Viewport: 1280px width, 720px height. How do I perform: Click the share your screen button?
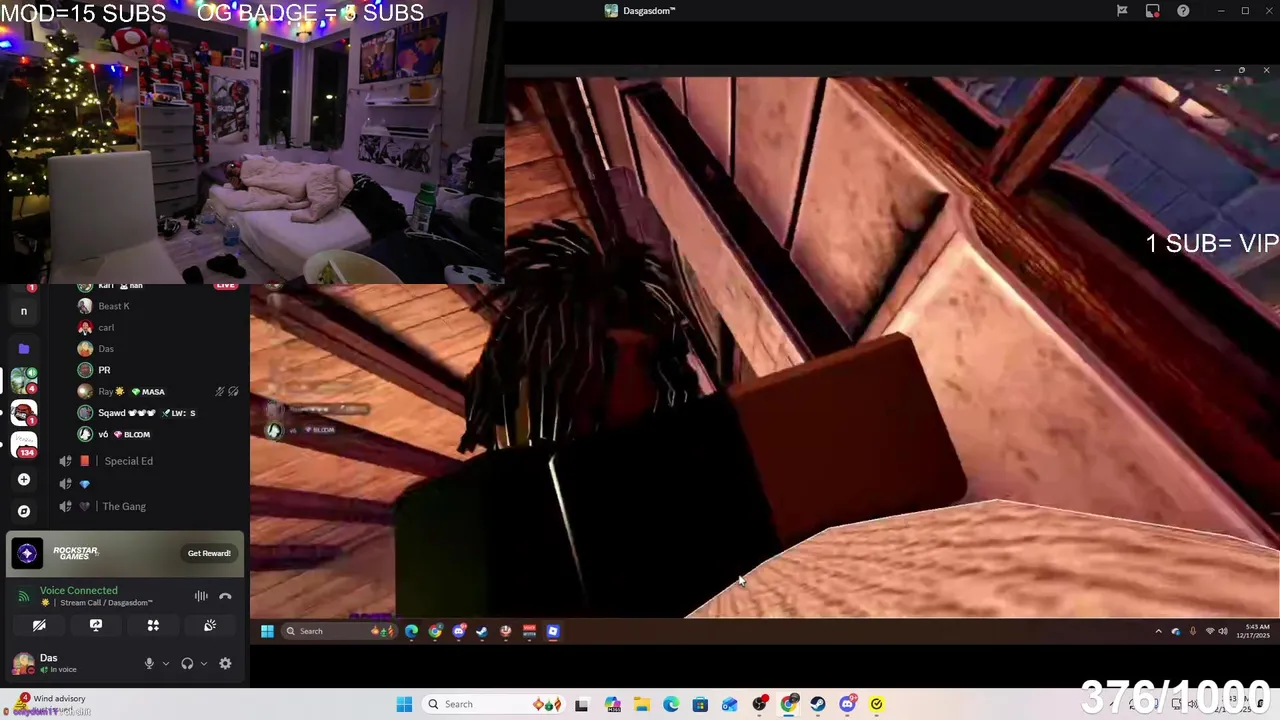(96, 625)
